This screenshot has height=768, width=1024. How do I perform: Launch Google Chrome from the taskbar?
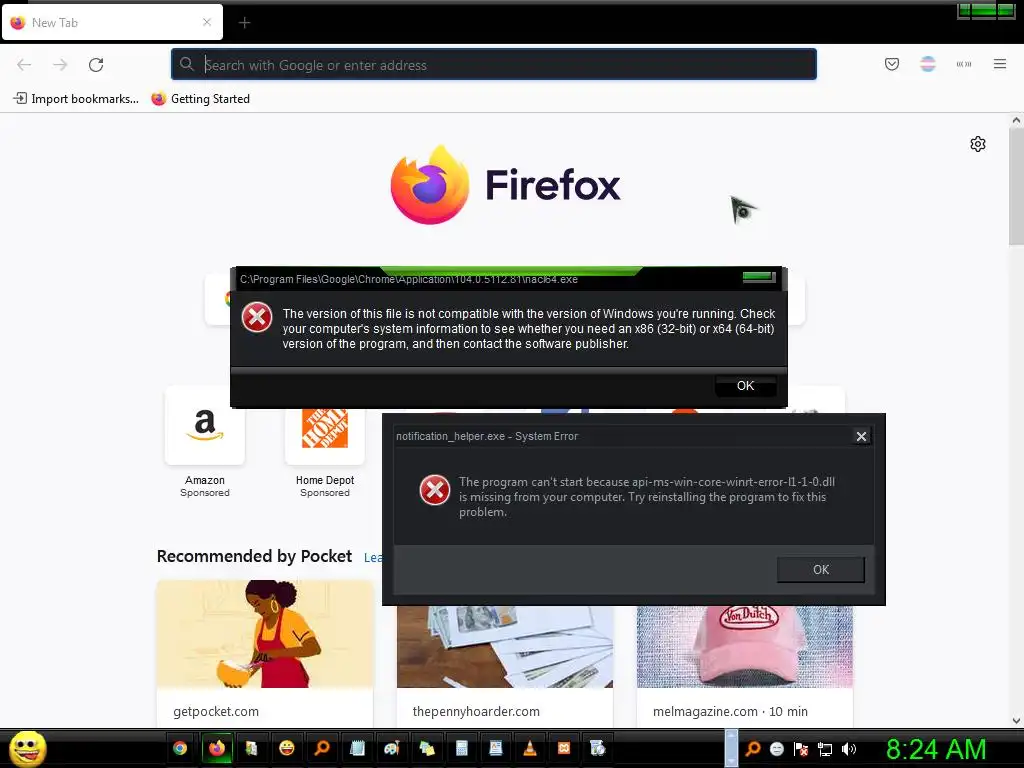[180, 748]
